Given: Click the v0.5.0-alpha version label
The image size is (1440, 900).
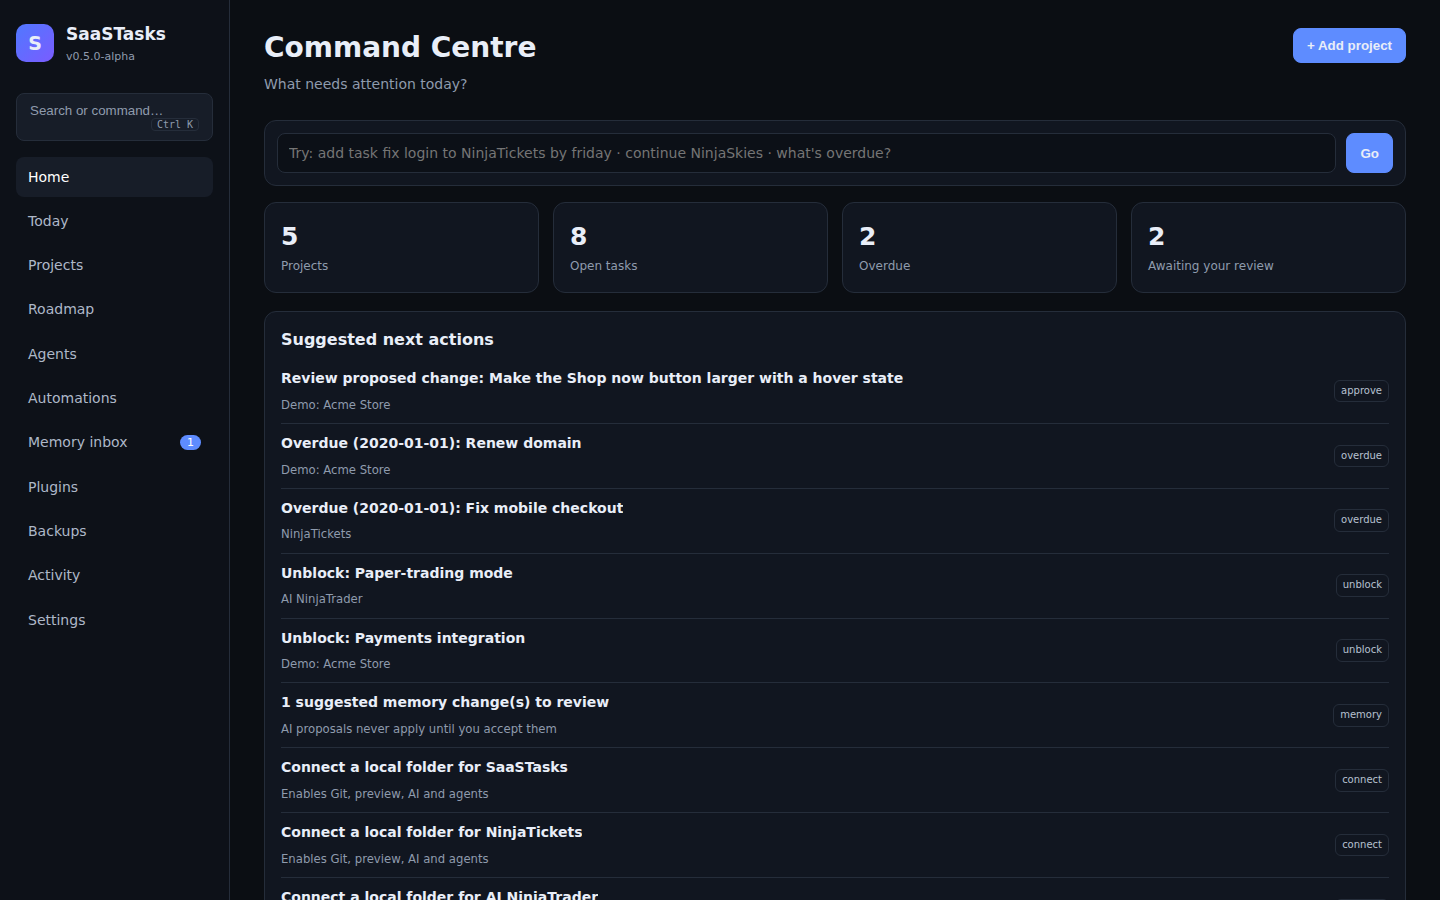Looking at the screenshot, I should [x=100, y=56].
